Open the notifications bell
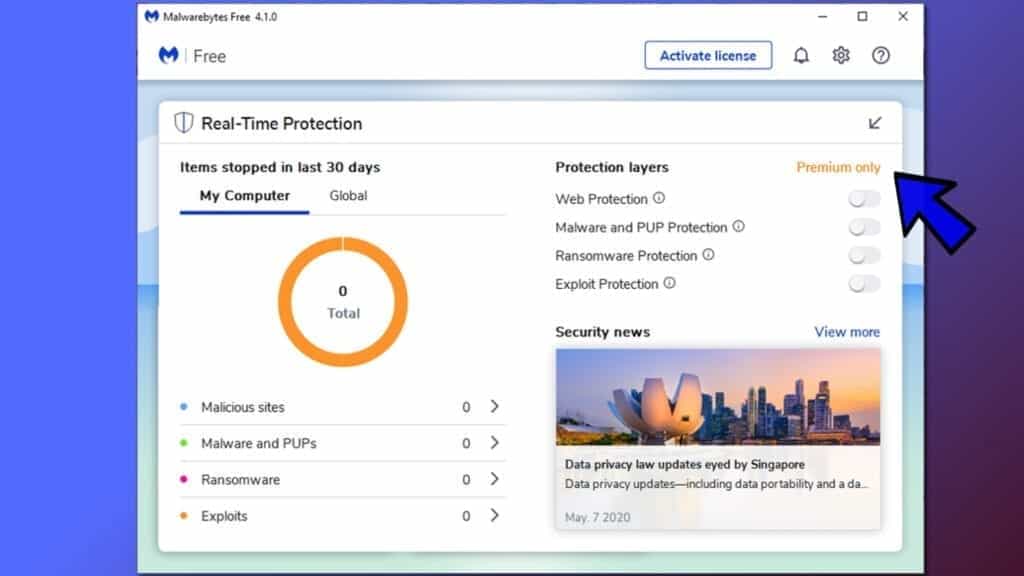The image size is (1024, 576). pos(801,56)
